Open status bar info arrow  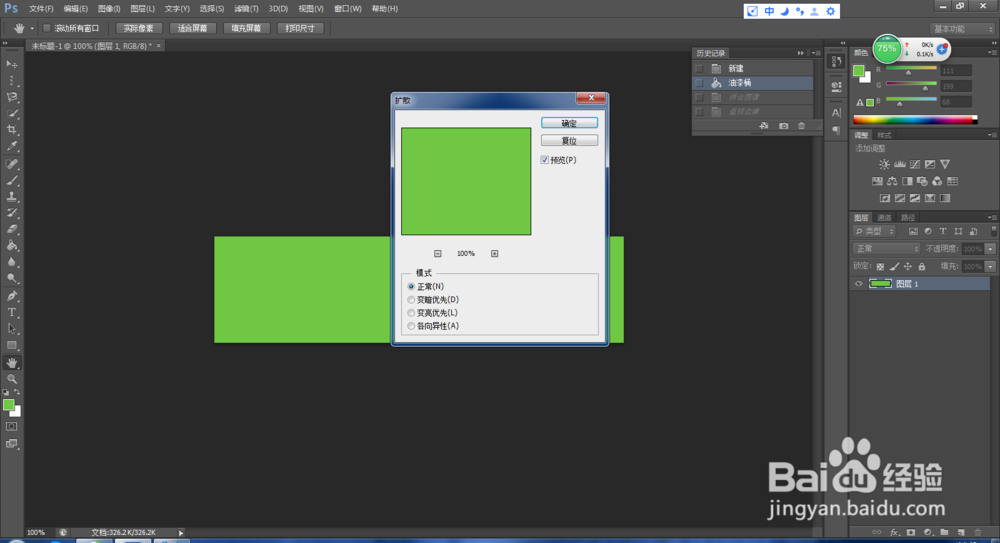(x=181, y=533)
